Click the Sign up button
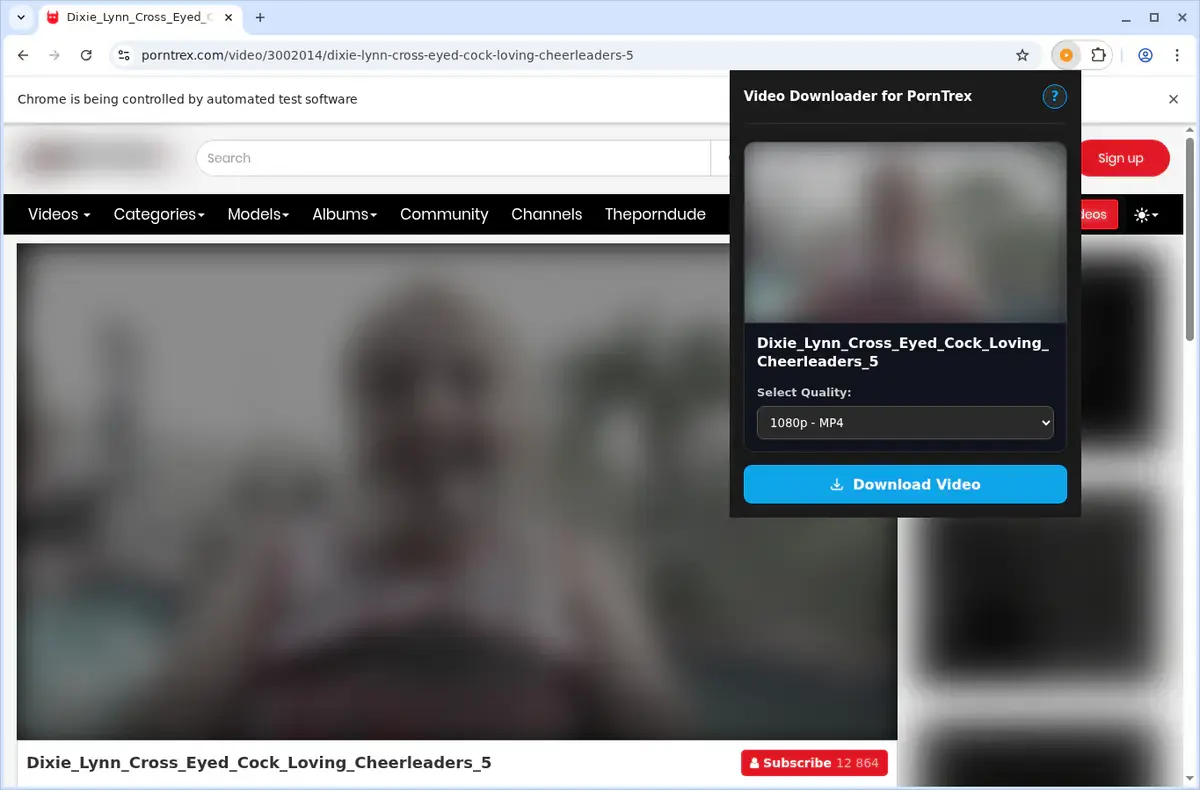Image resolution: width=1200 pixels, height=790 pixels. coord(1121,158)
